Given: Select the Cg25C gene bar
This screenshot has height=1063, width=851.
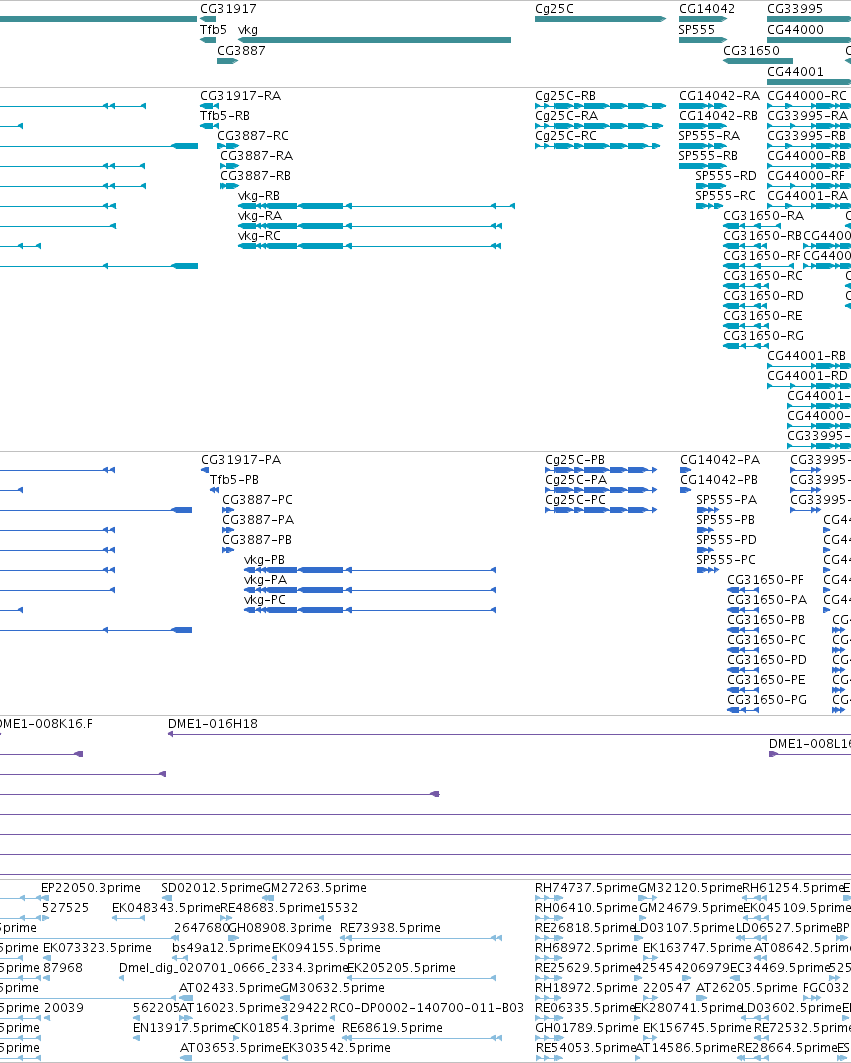Looking at the screenshot, I should (x=601, y=19).
